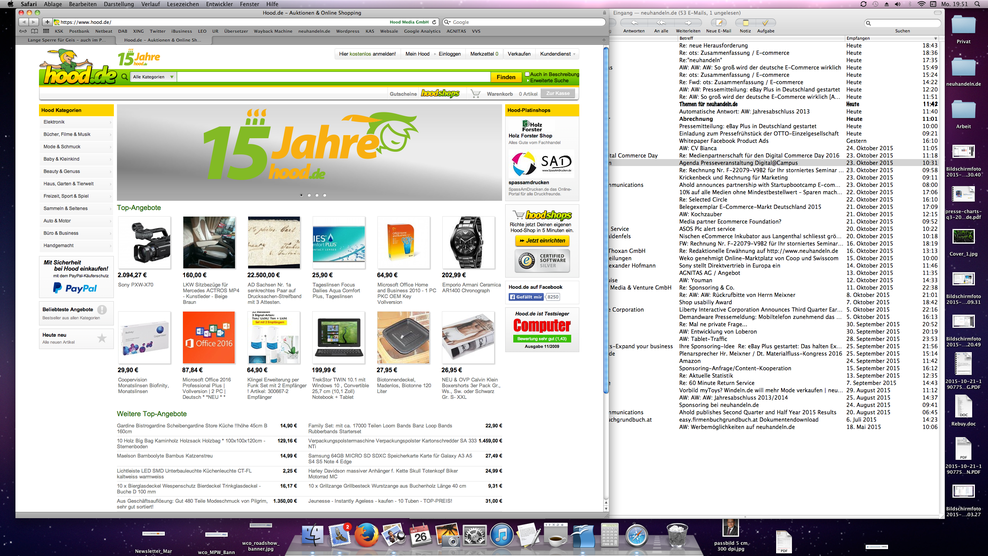Image resolution: width=988 pixels, height=556 pixels.
Task: Open Safari compass icon in the Dock
Action: click(x=637, y=535)
